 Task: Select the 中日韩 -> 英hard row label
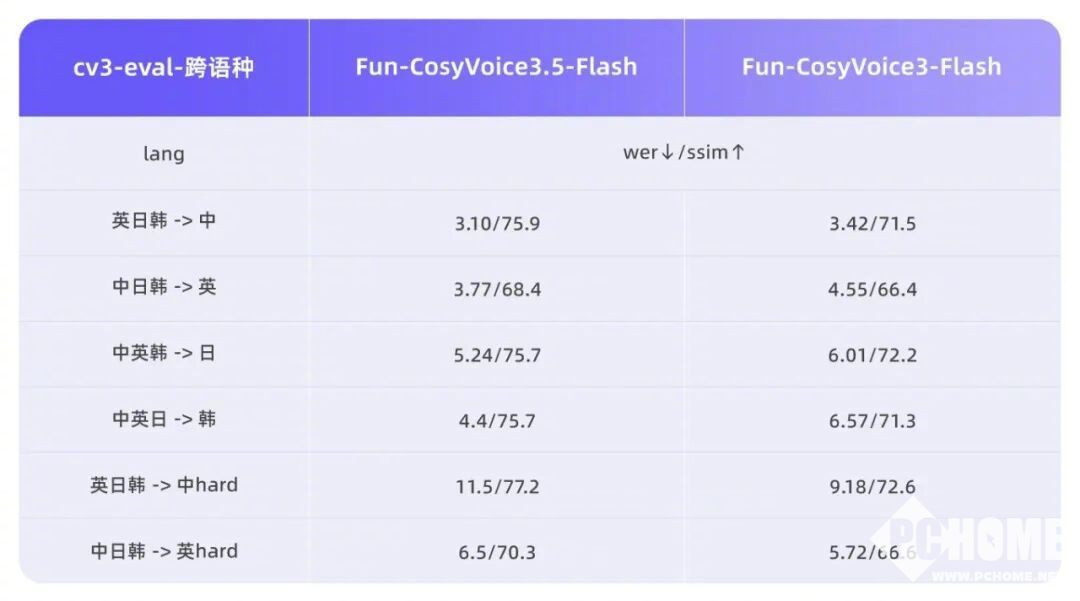click(x=164, y=551)
